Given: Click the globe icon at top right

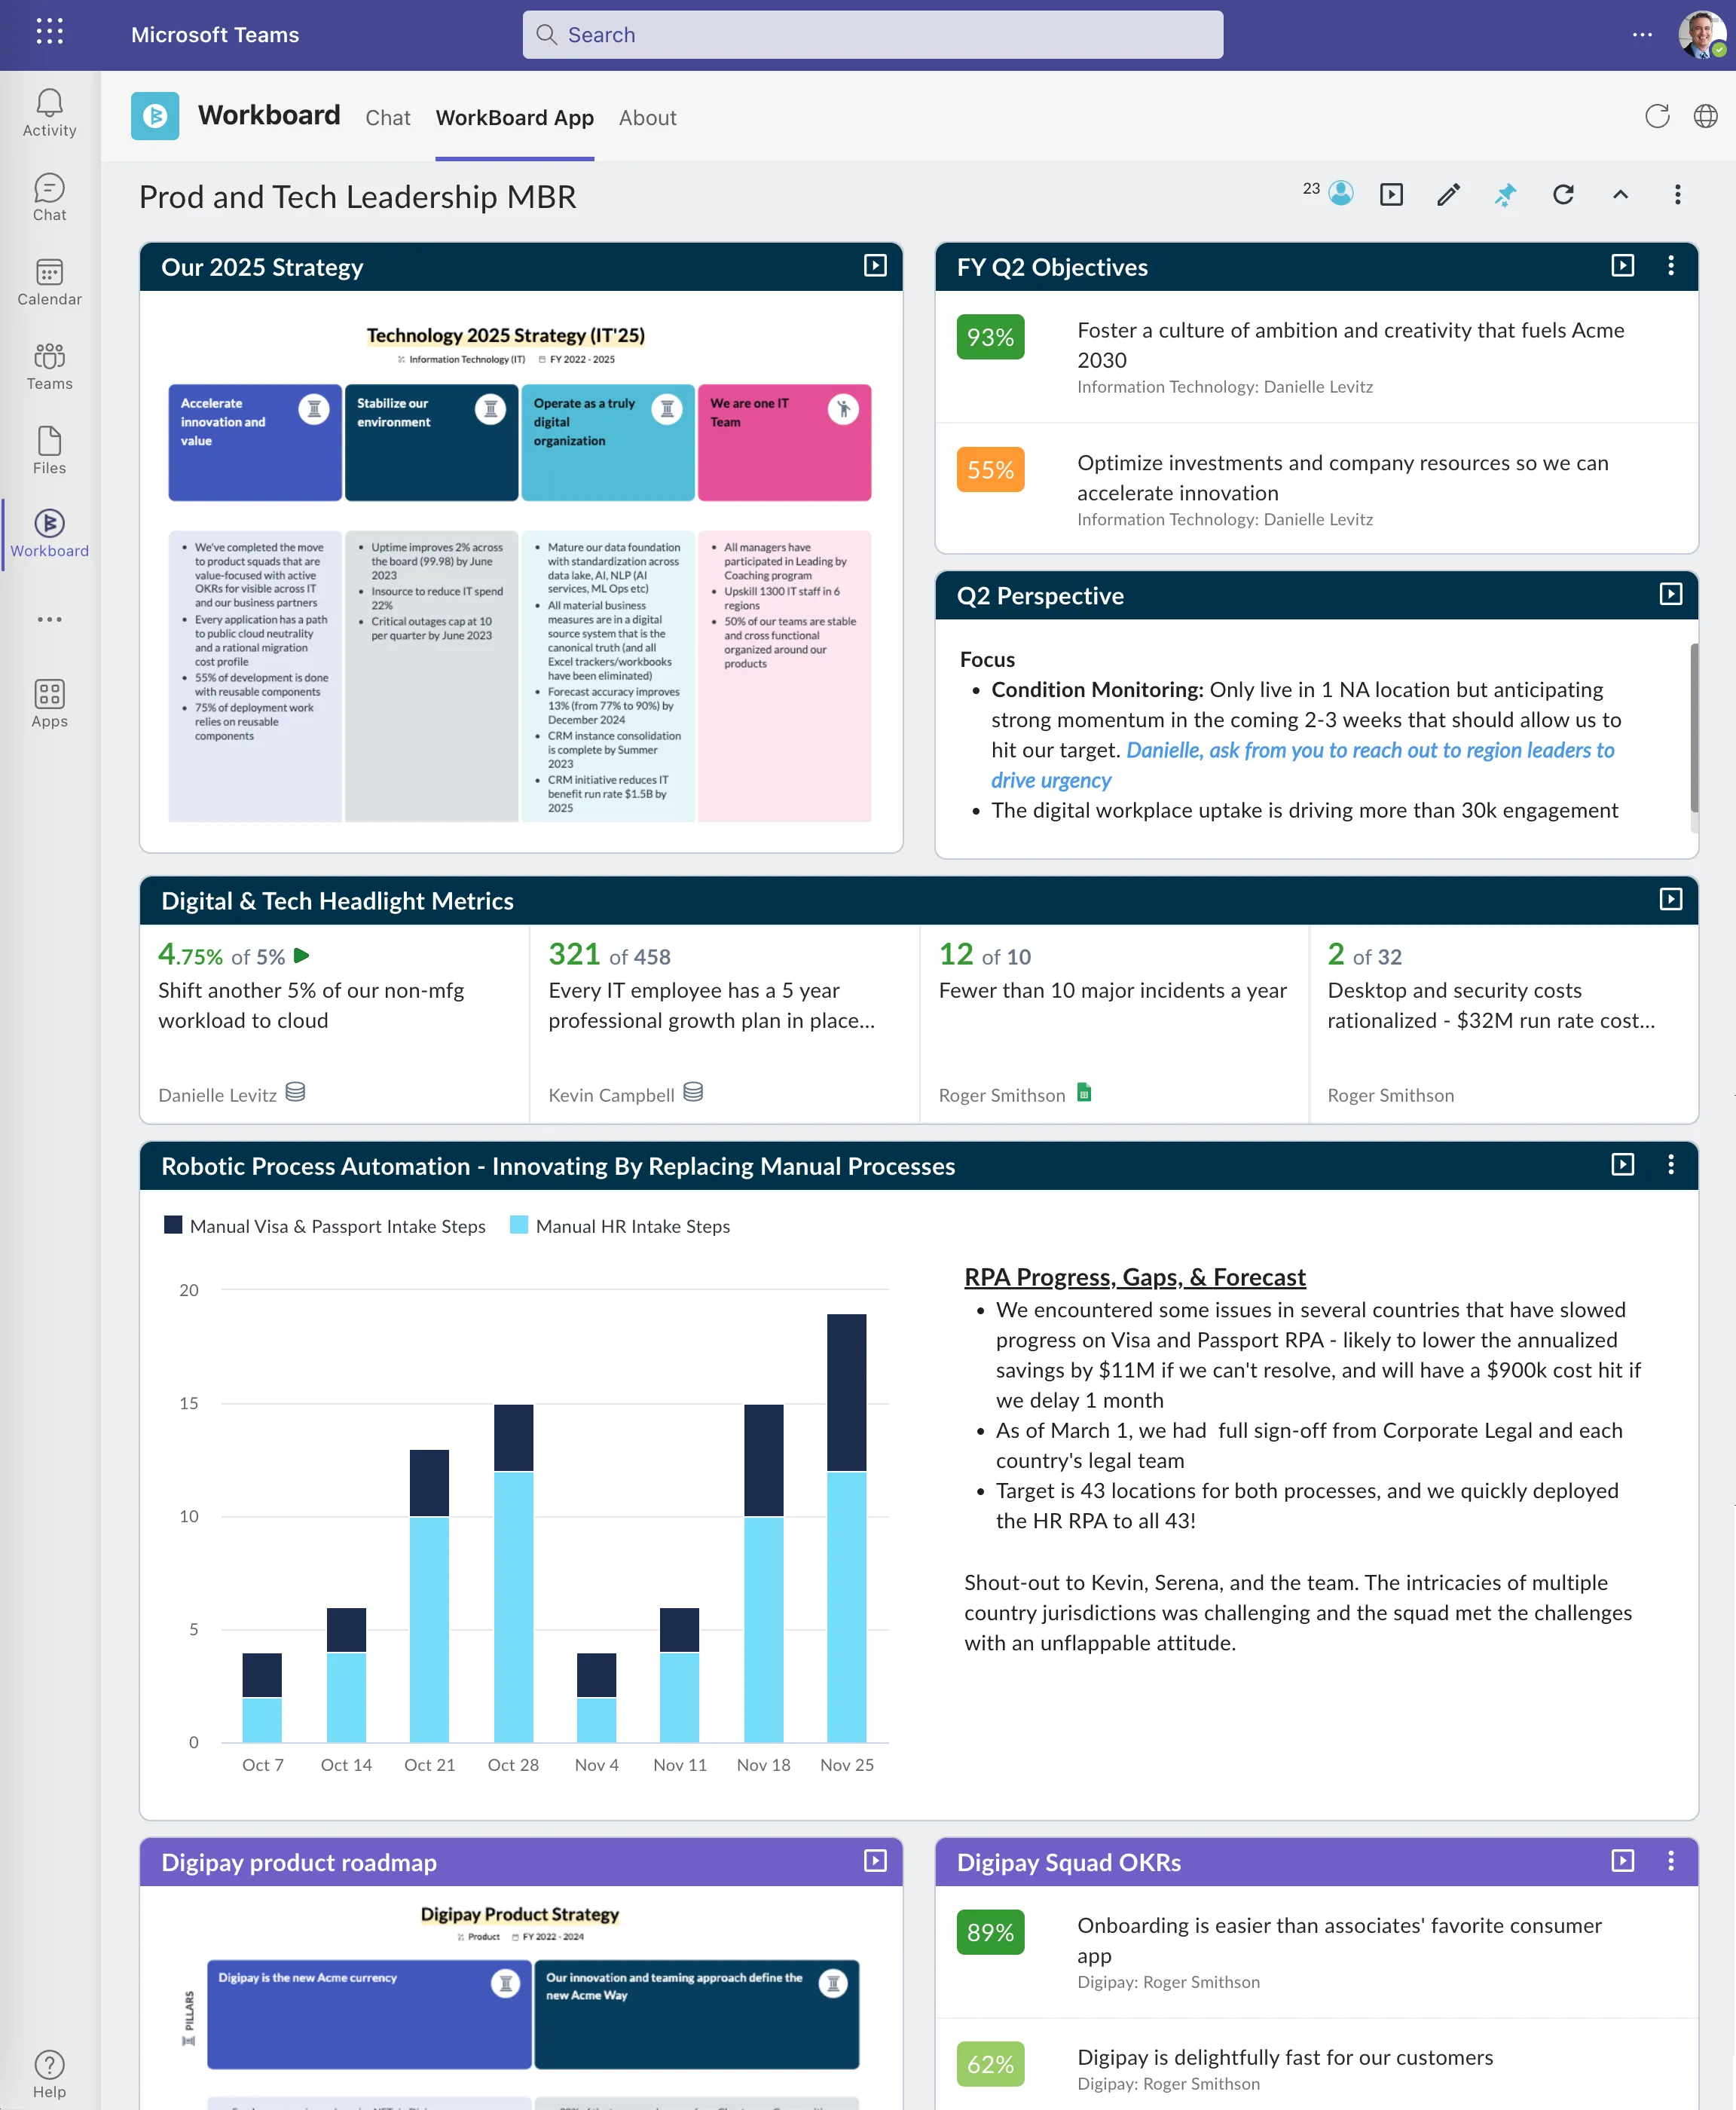Looking at the screenshot, I should coord(1705,117).
